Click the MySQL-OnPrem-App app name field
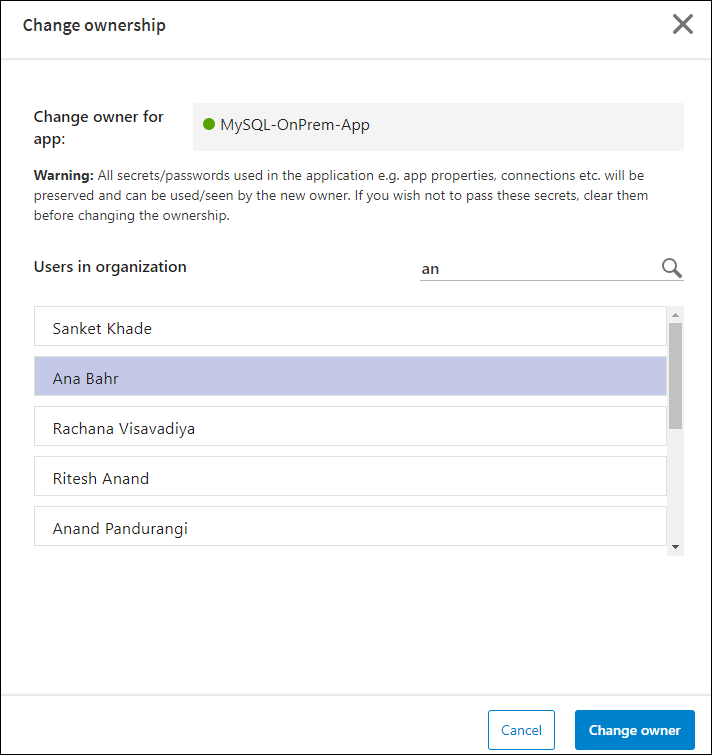 (x=438, y=126)
